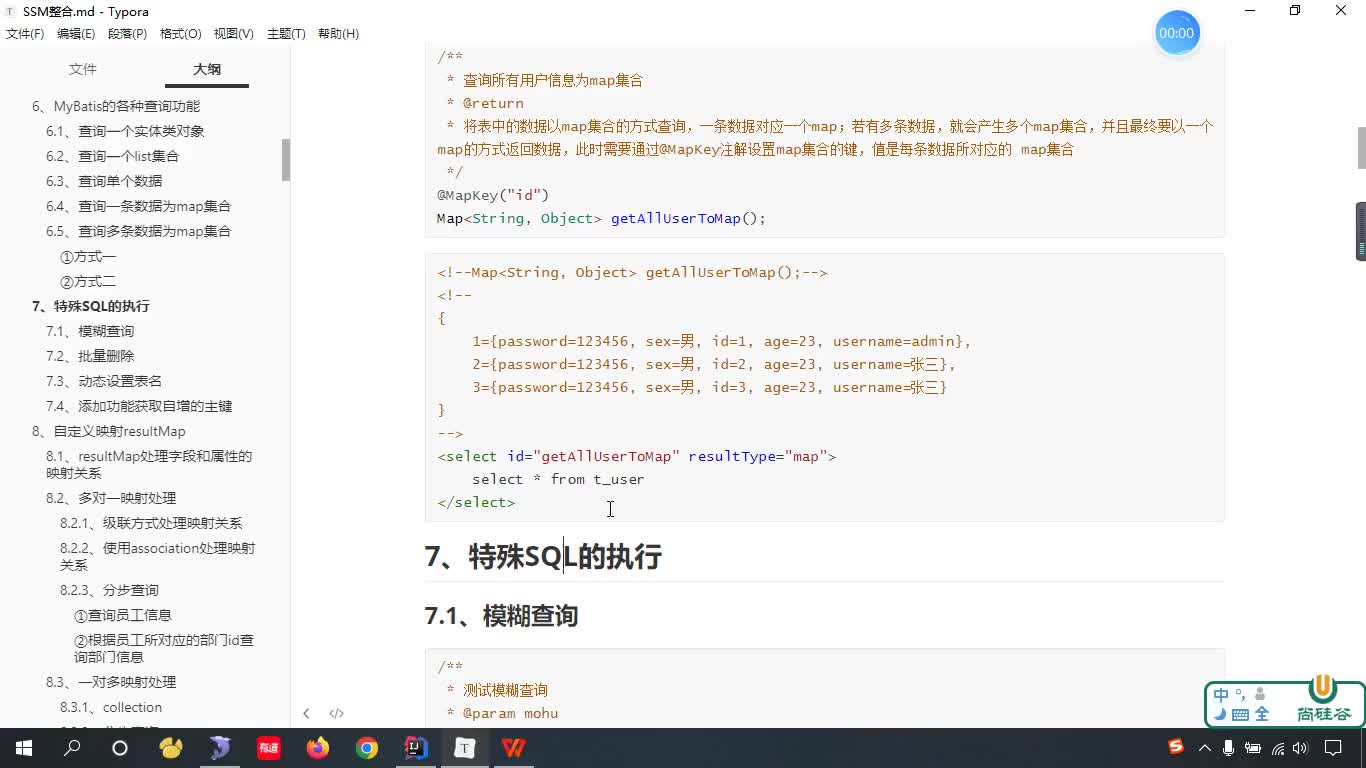Click the 00:00 recording timer bubble
1366x768 pixels.
pyautogui.click(x=1177, y=33)
